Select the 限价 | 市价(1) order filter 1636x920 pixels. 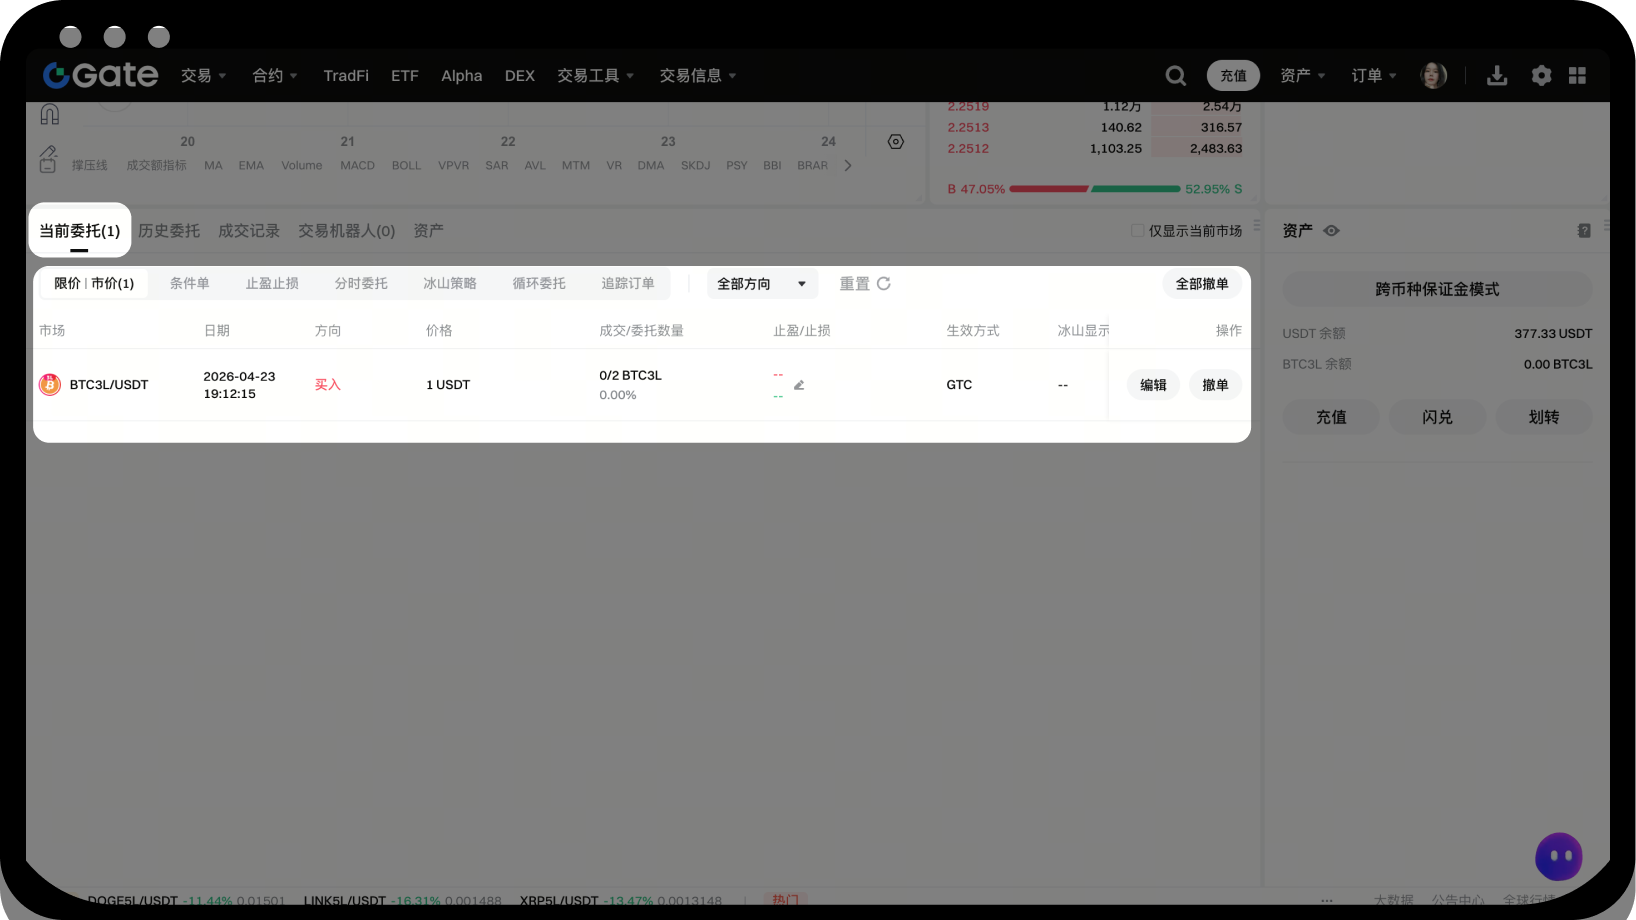pos(94,284)
